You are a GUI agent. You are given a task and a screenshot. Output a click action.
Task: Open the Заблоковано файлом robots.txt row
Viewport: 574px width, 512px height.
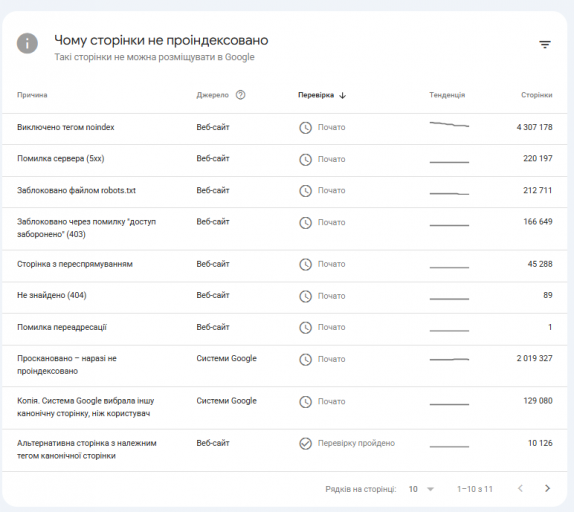coord(285,192)
